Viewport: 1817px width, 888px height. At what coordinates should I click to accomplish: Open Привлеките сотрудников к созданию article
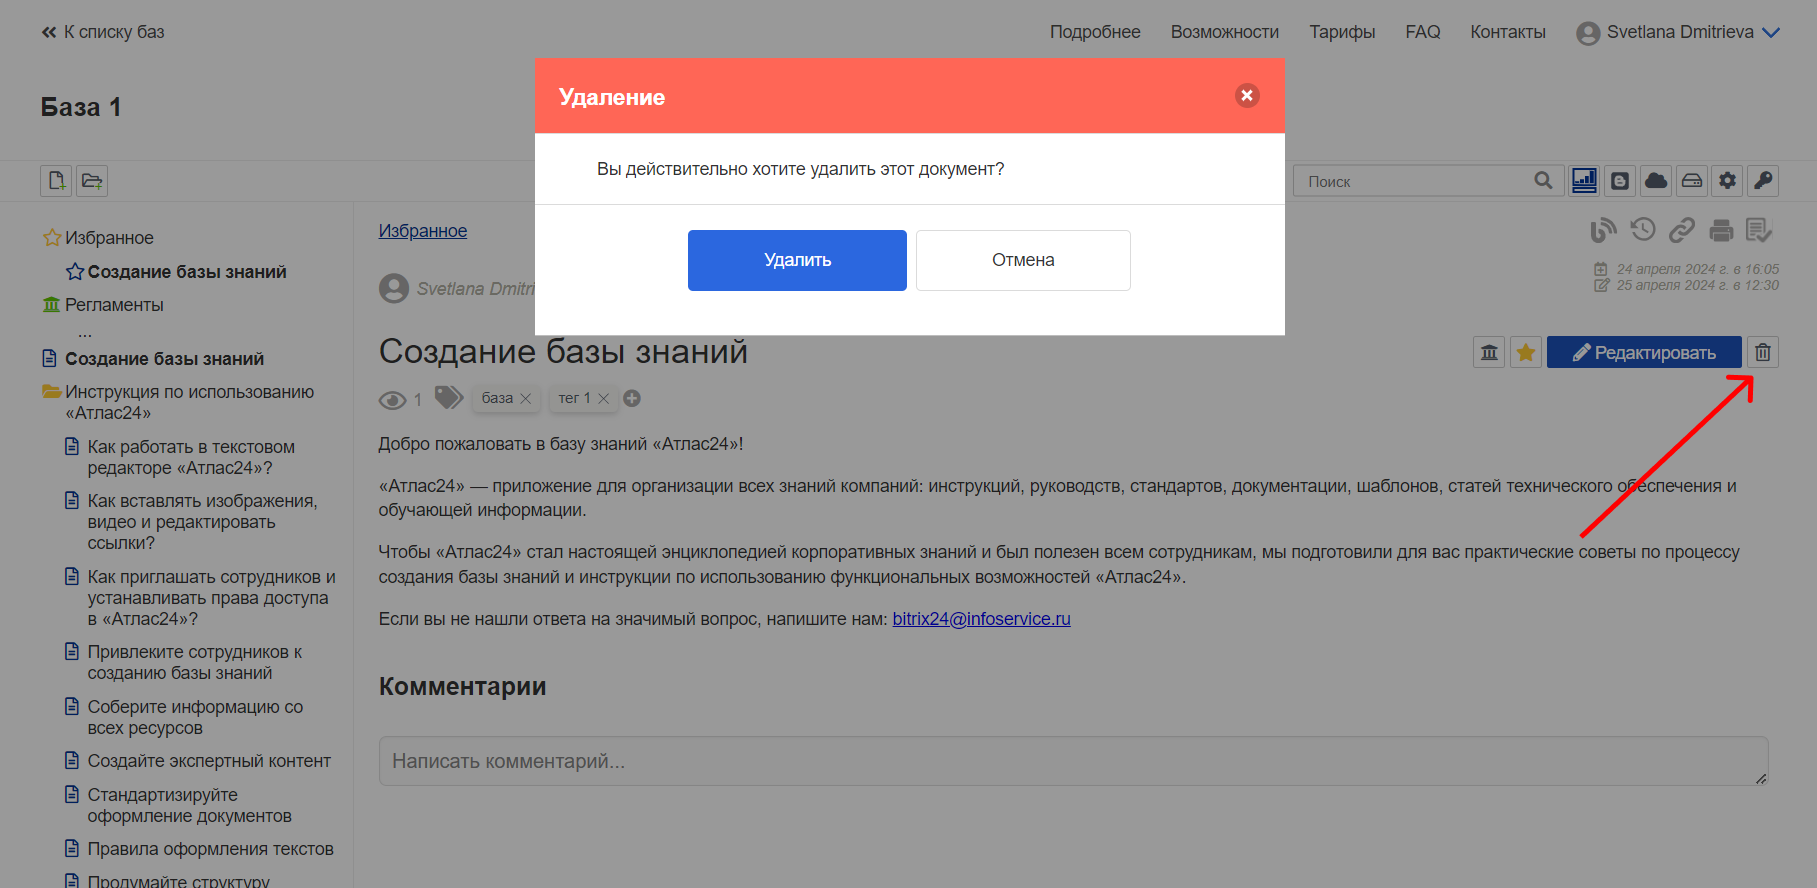tap(194, 662)
